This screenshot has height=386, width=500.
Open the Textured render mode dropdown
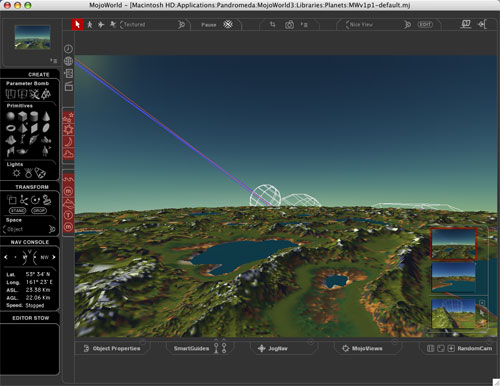152,24
